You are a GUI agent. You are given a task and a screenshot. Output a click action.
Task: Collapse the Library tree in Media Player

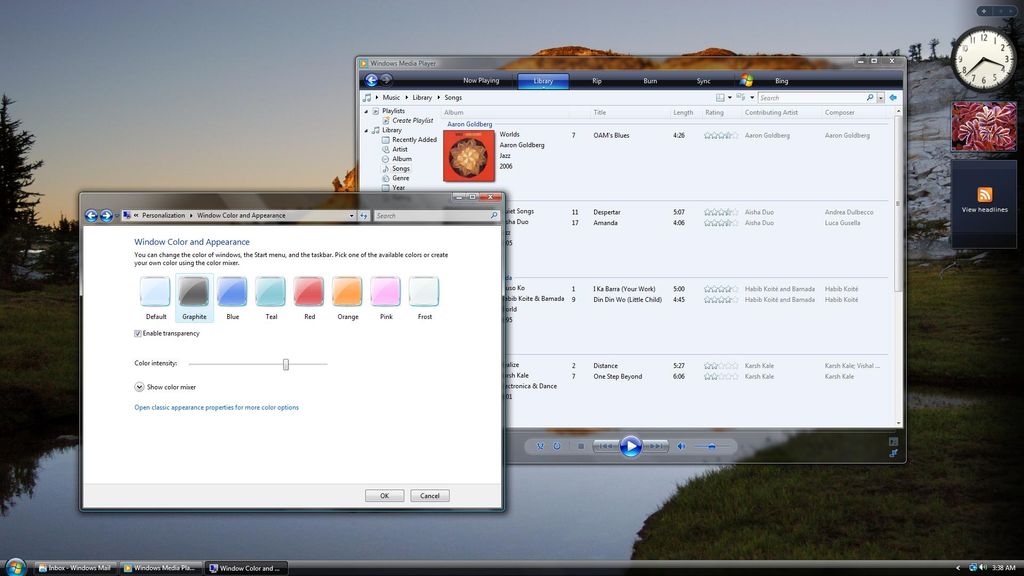tap(365, 129)
